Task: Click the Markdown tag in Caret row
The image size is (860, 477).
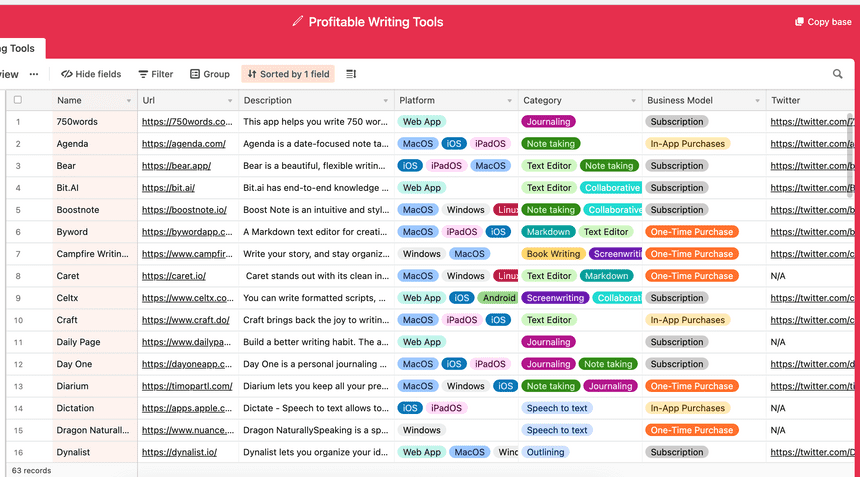Action: [x=606, y=276]
